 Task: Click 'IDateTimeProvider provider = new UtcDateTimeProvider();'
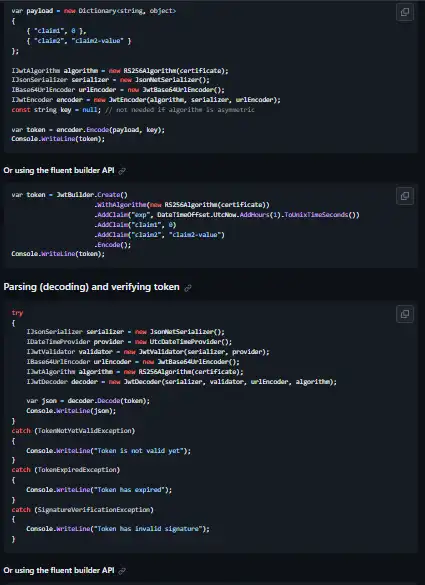coord(129,342)
